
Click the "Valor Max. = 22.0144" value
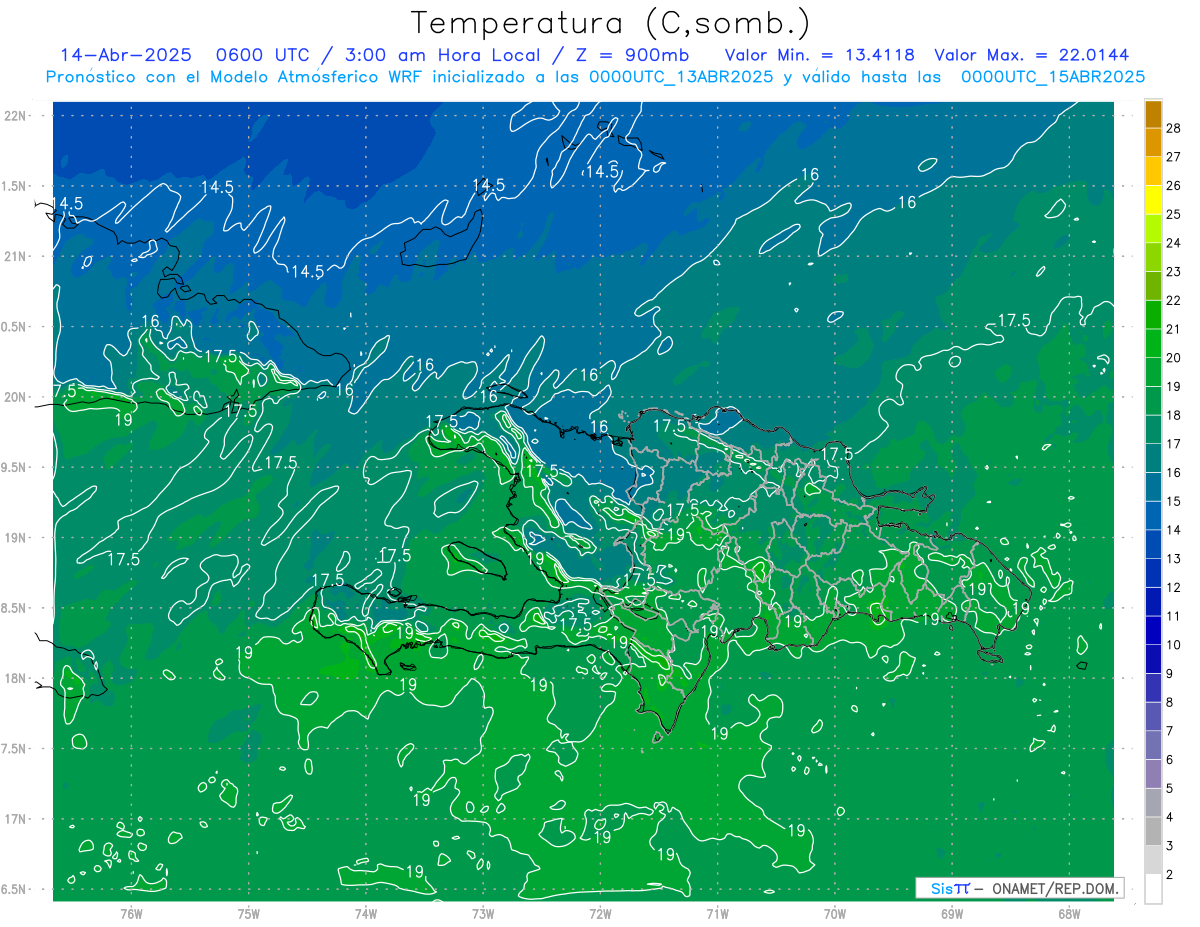1032,55
